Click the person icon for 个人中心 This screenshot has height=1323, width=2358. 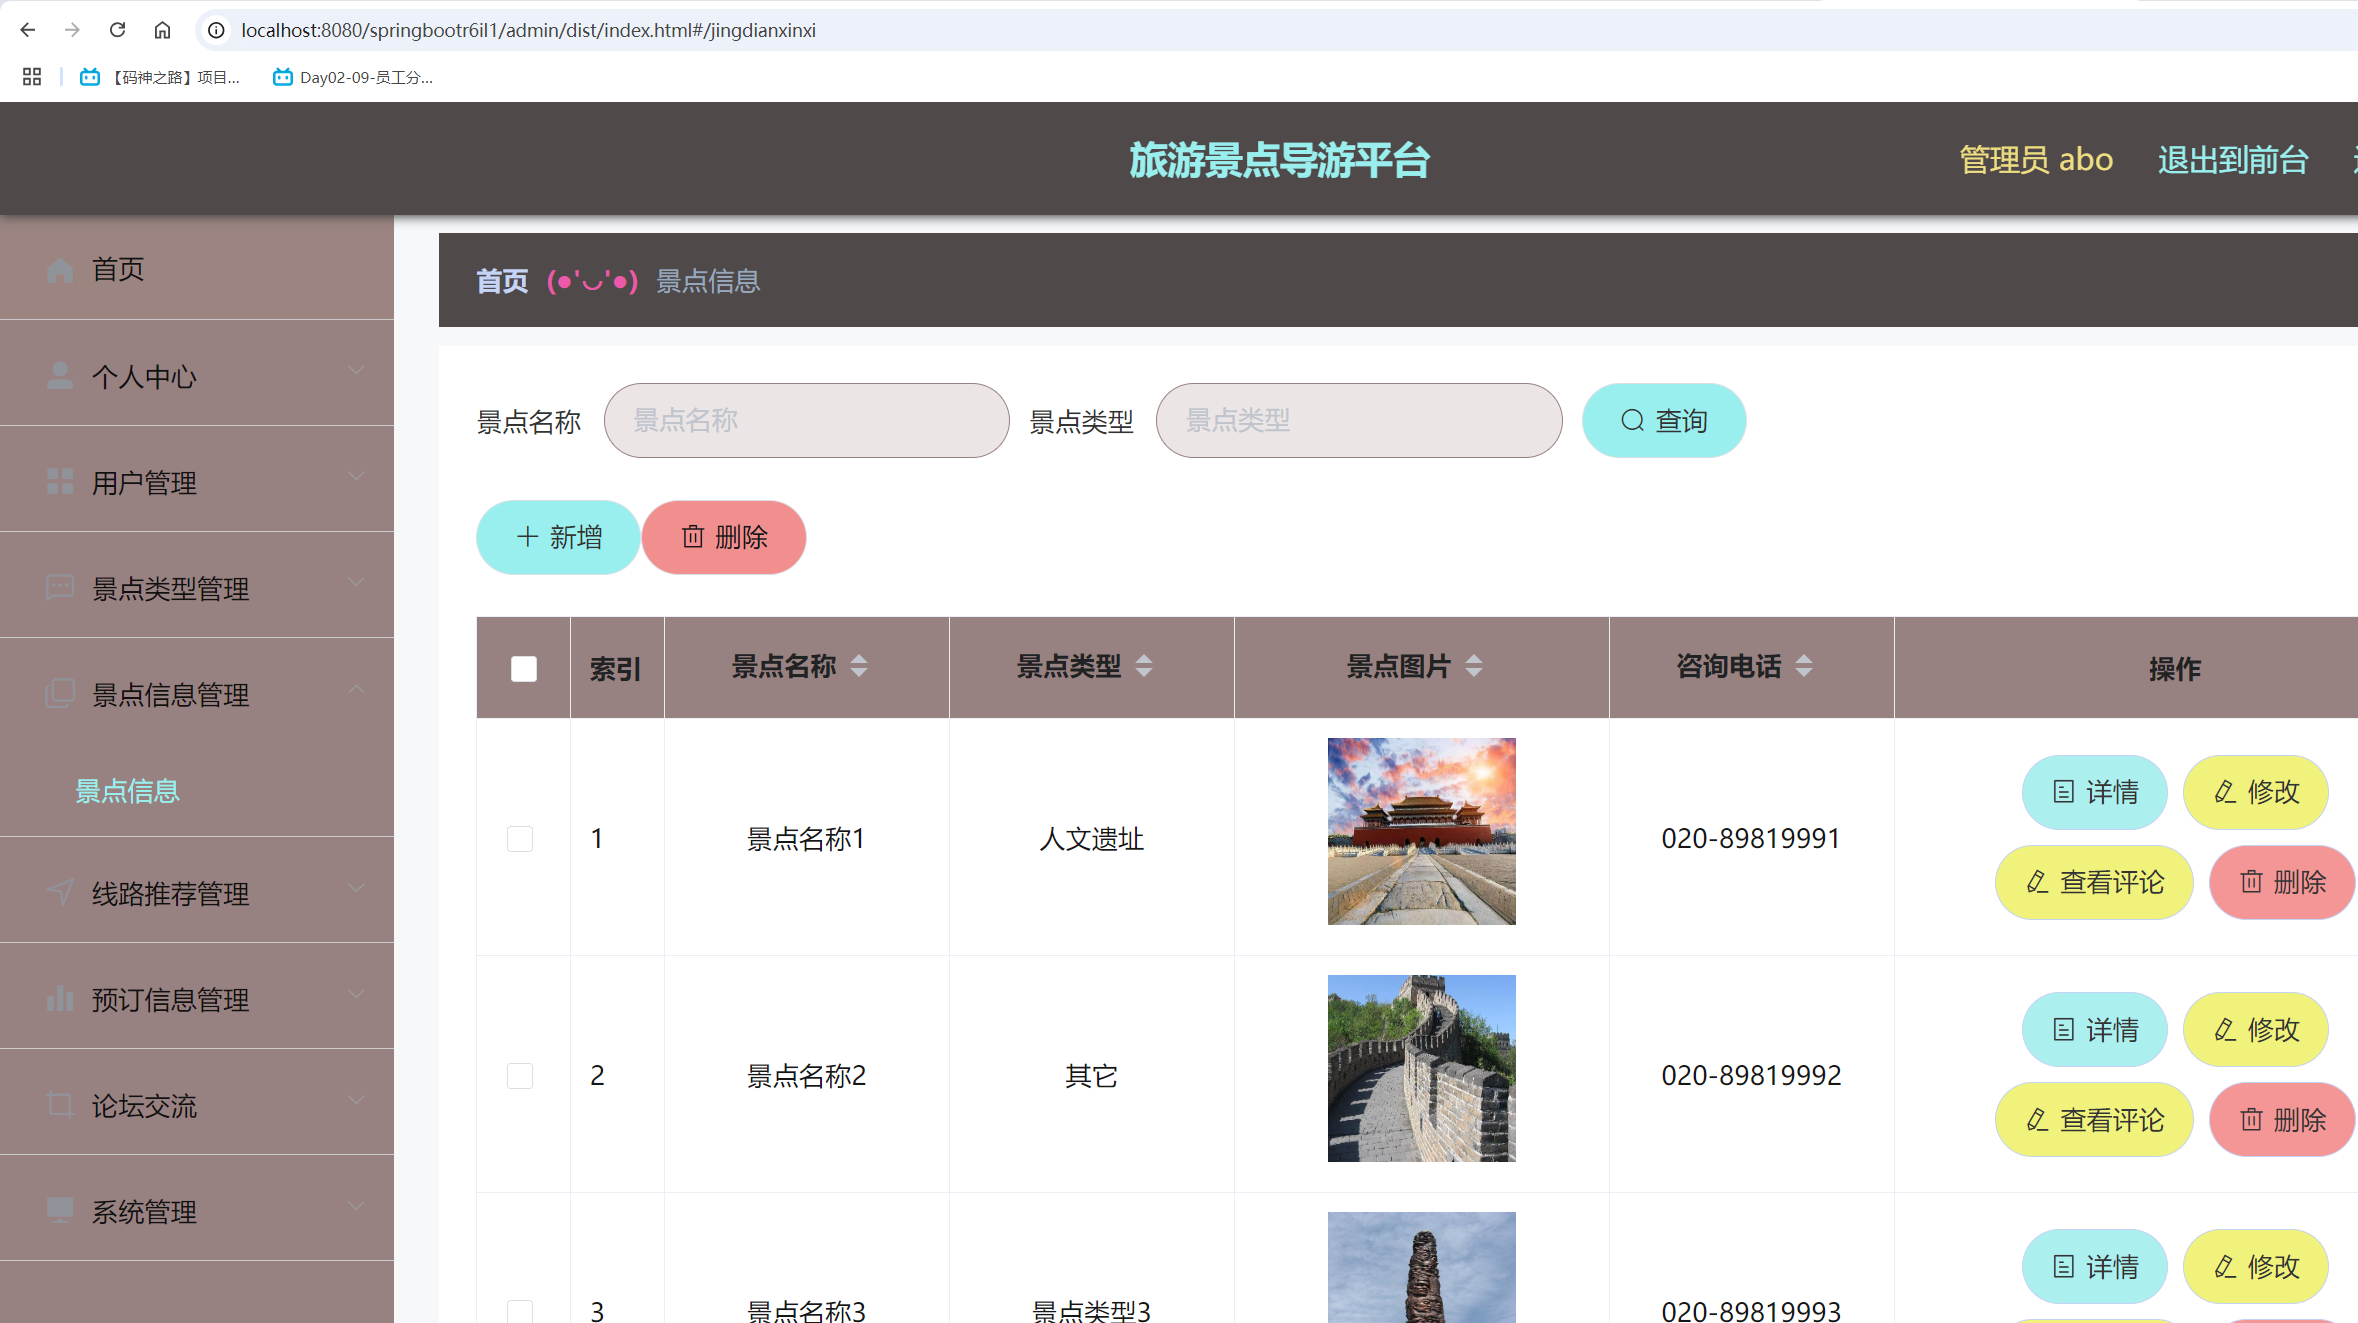pyautogui.click(x=58, y=375)
